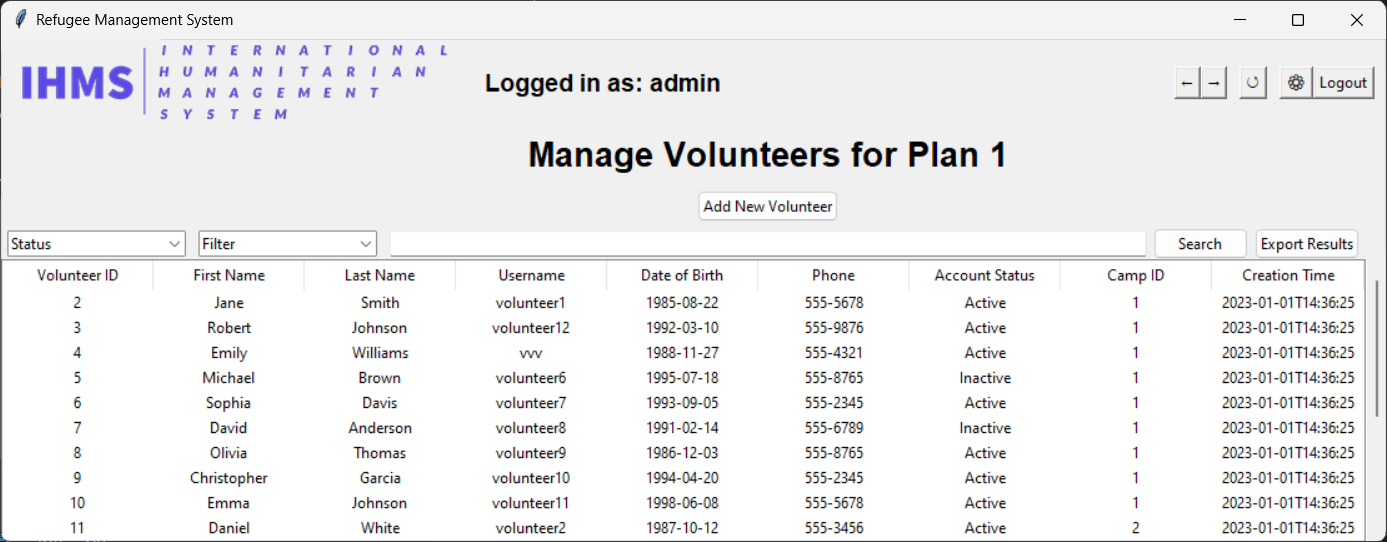This screenshot has height=542, width=1387.
Task: Sort by First Name column header
Action: click(229, 275)
